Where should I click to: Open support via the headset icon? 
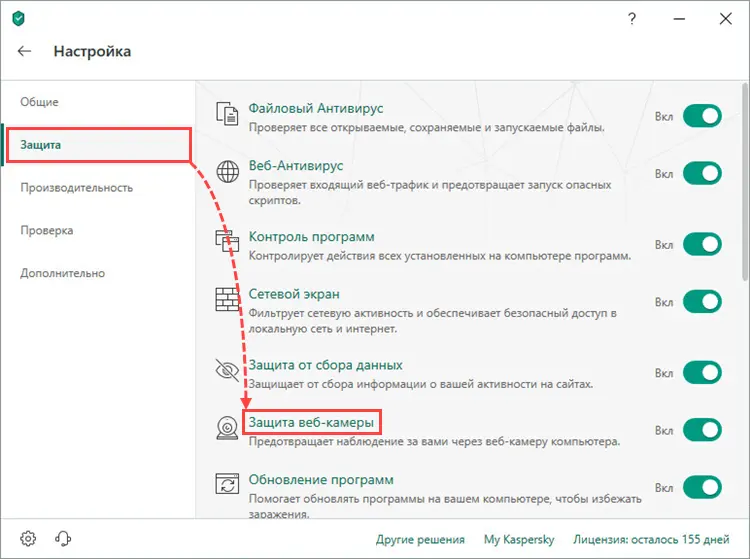[x=61, y=539]
